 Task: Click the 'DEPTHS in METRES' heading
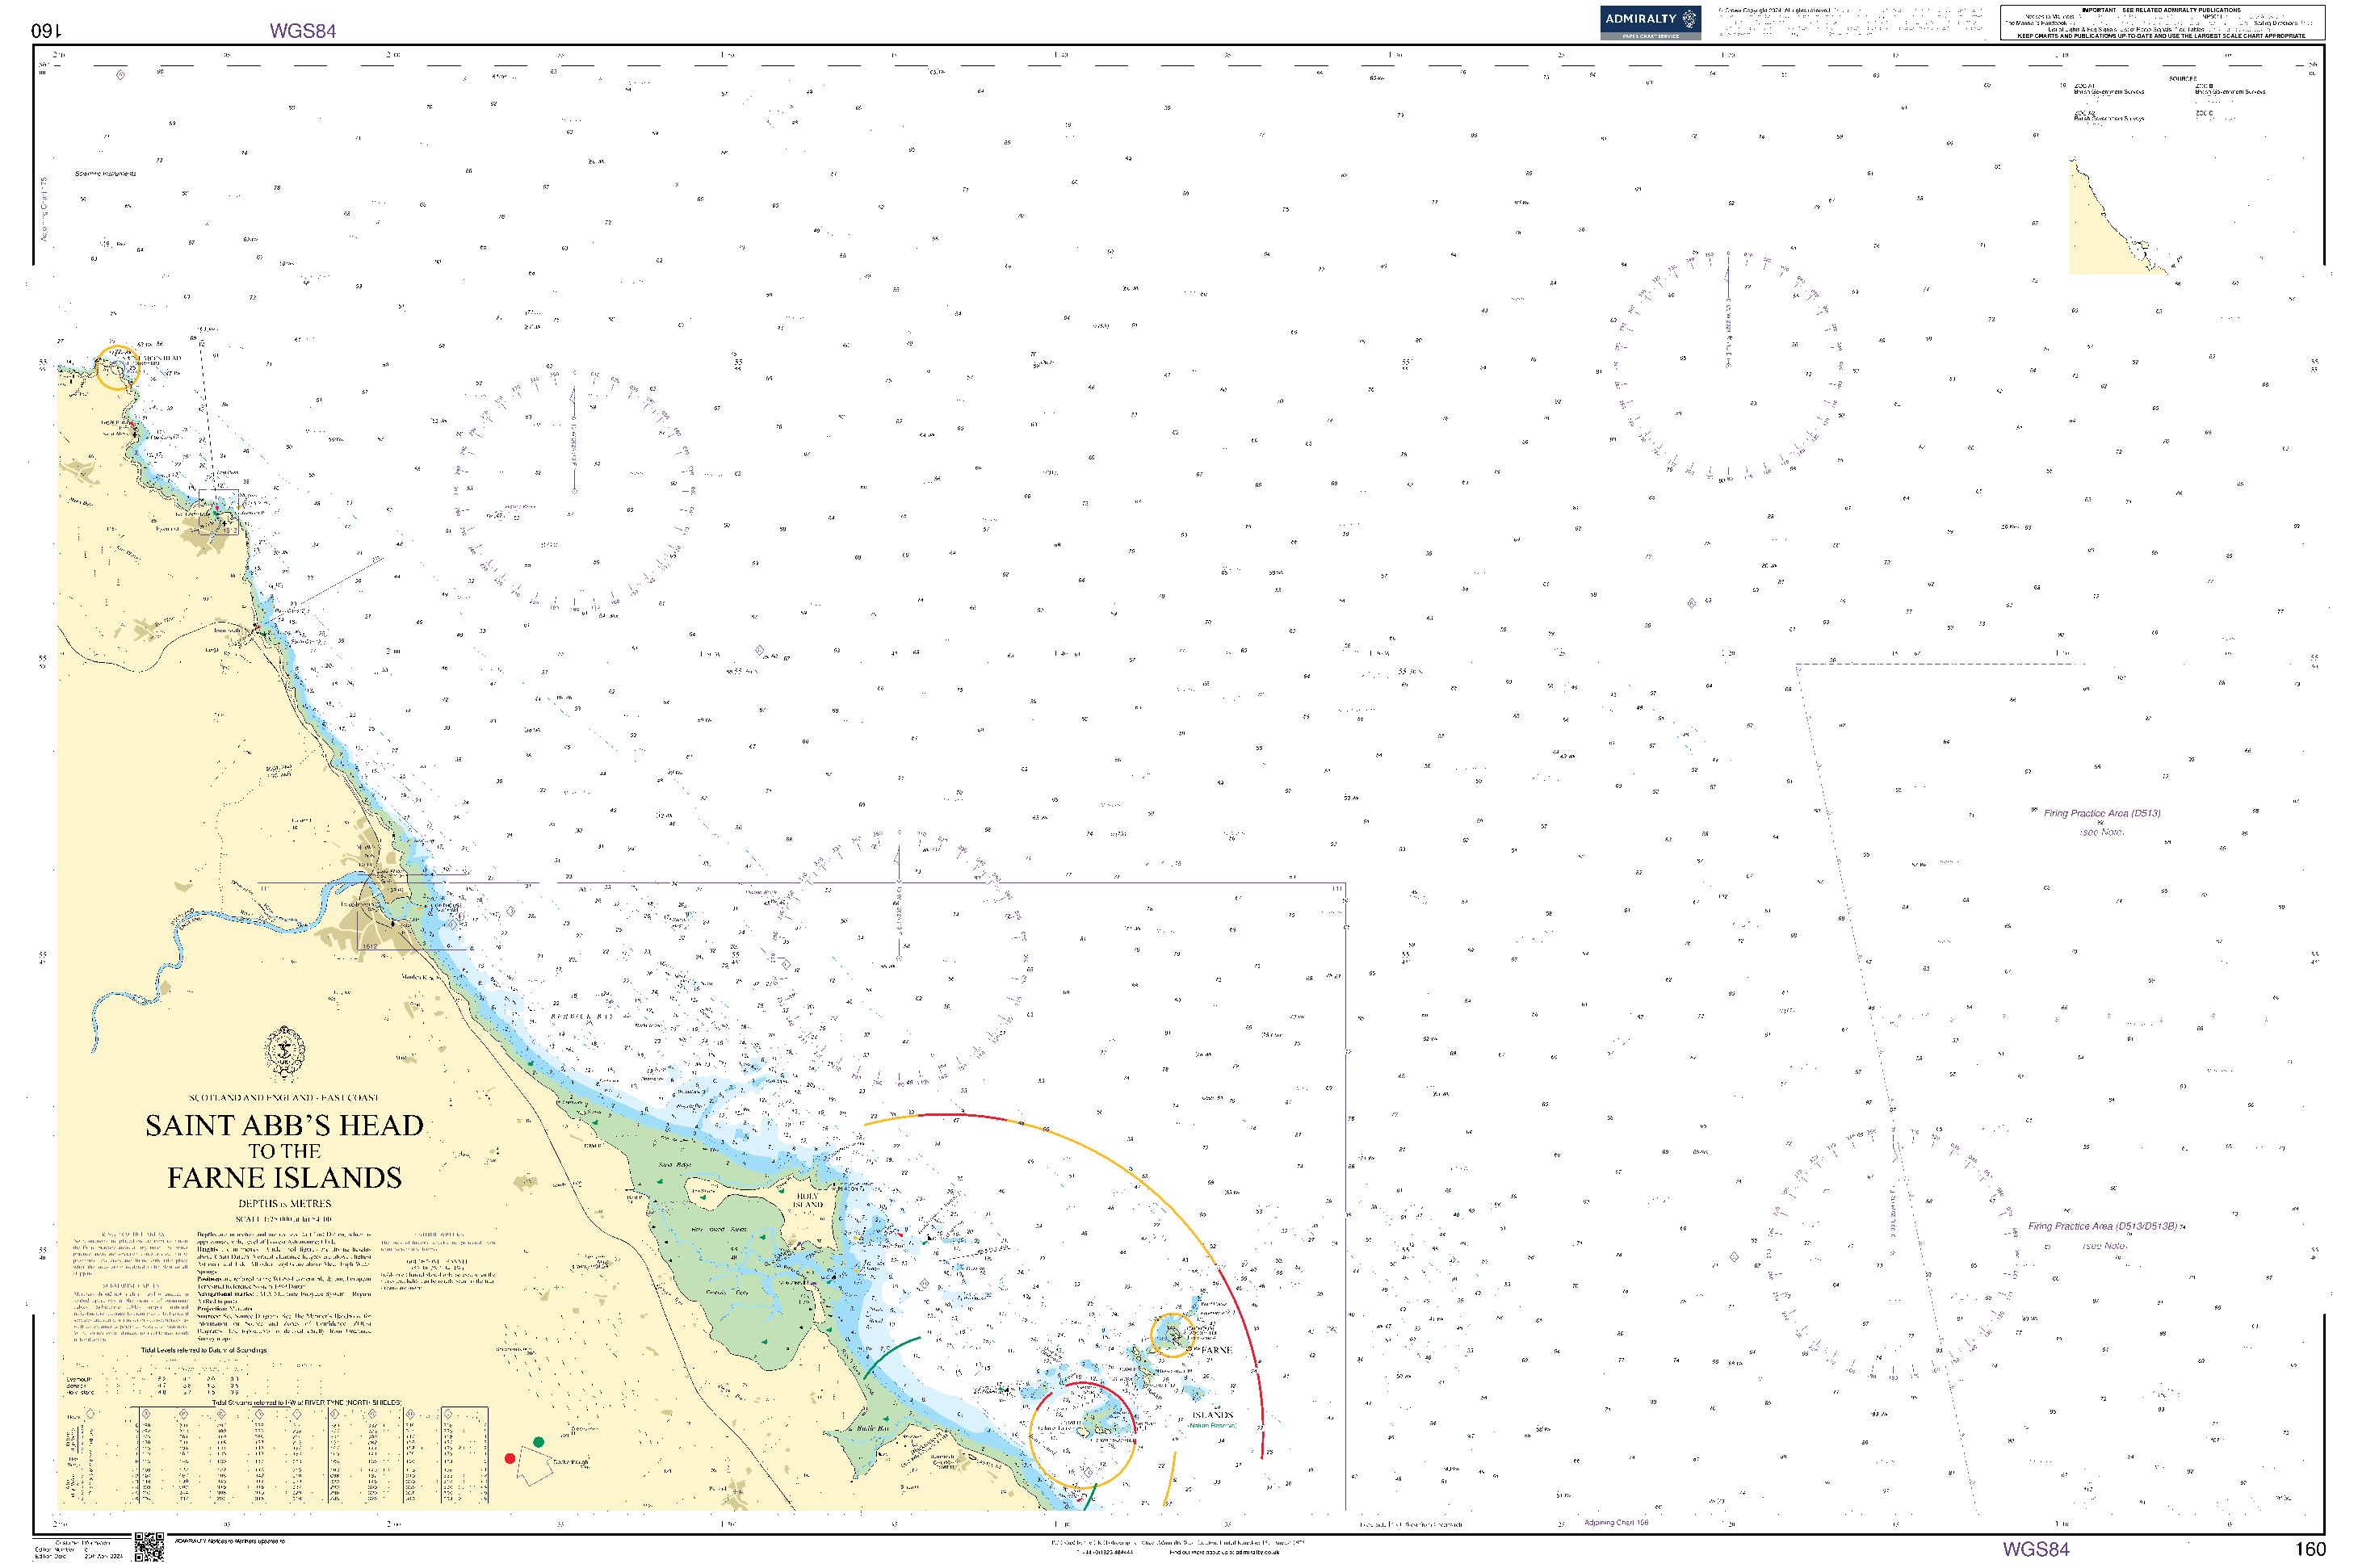[x=284, y=1204]
